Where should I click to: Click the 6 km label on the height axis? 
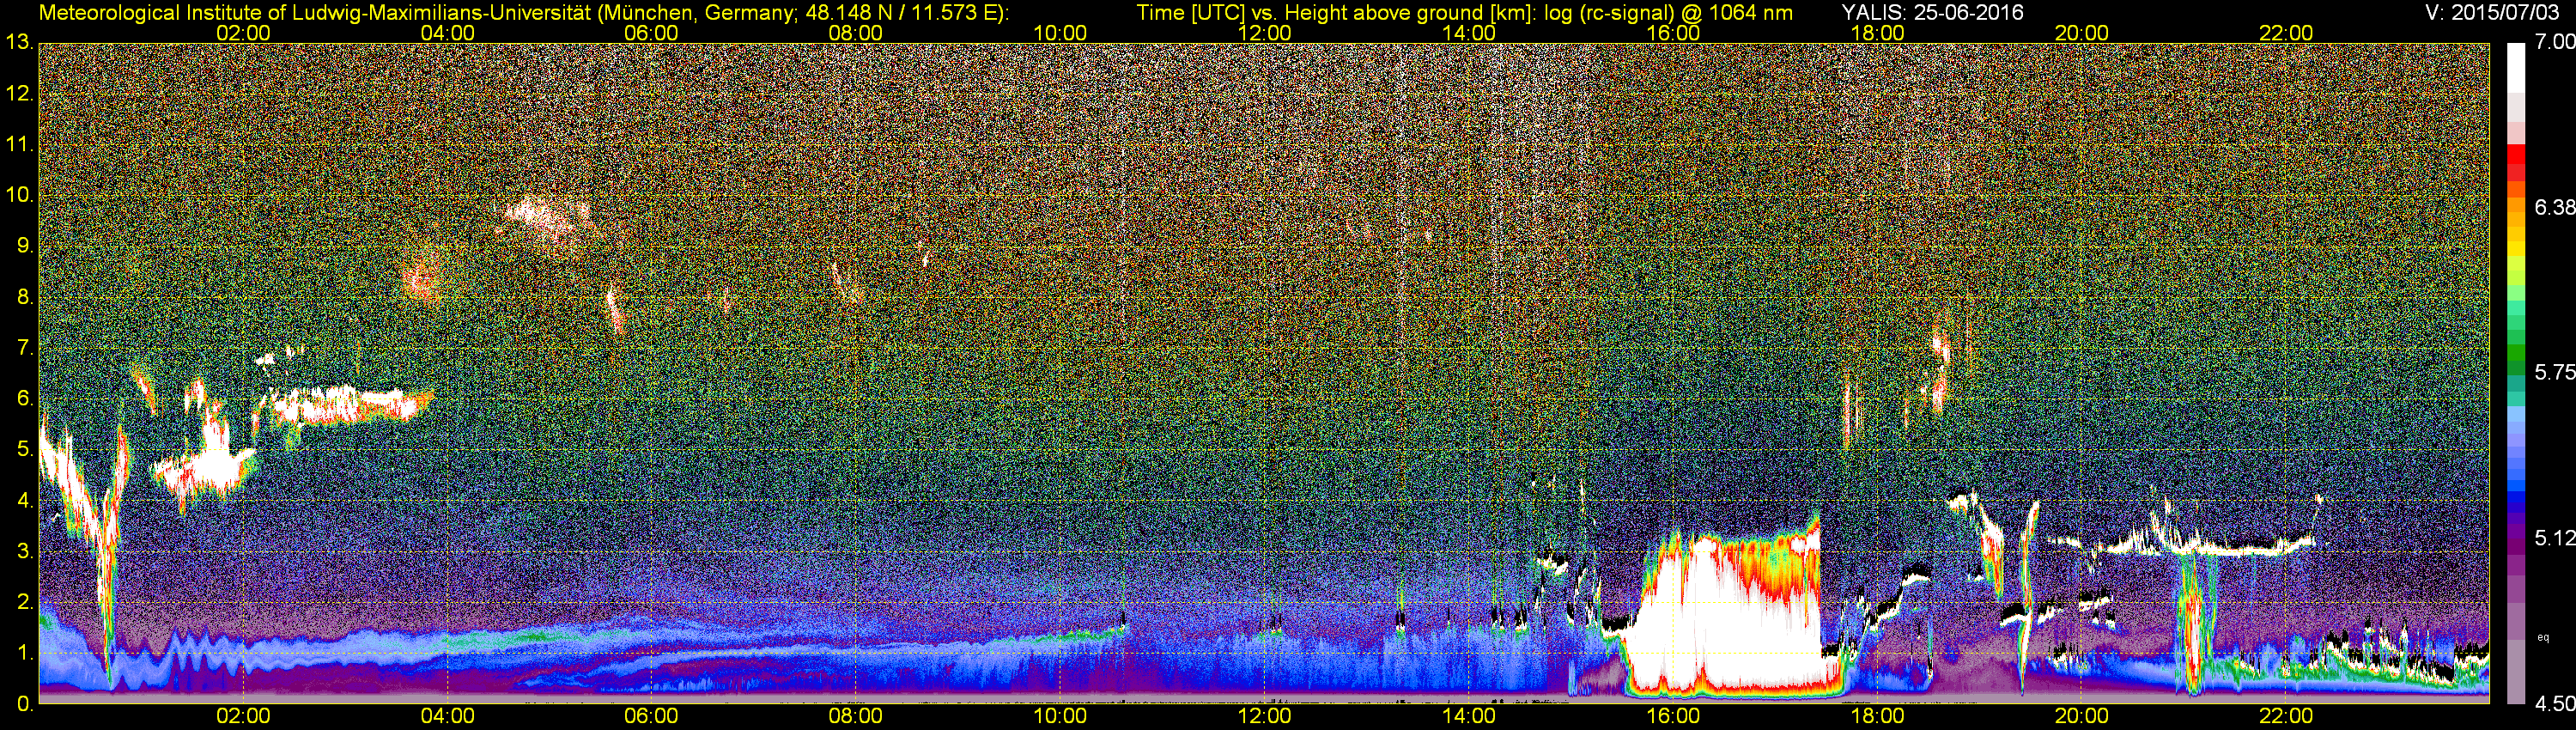pyautogui.click(x=24, y=399)
